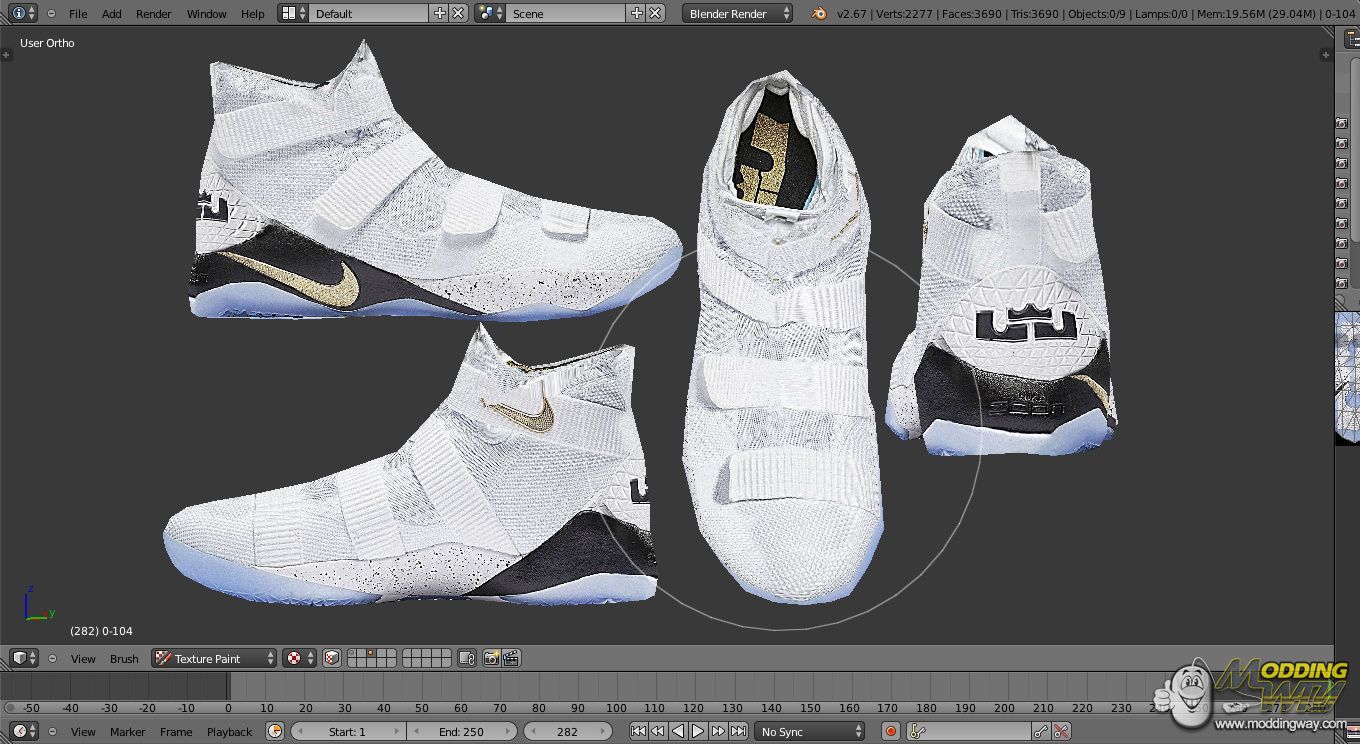The height and width of the screenshot is (744, 1360).
Task: Click the OpenGL render animation clapperboard icon
Action: pos(511,658)
